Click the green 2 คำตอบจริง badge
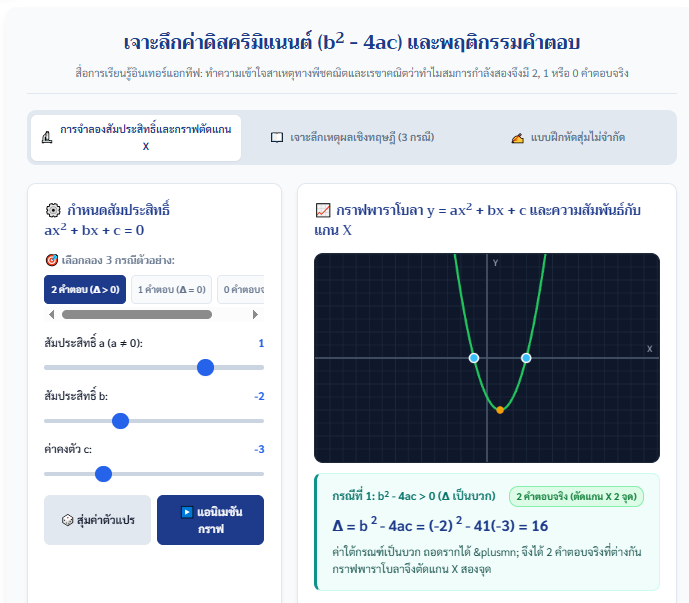 click(576, 497)
